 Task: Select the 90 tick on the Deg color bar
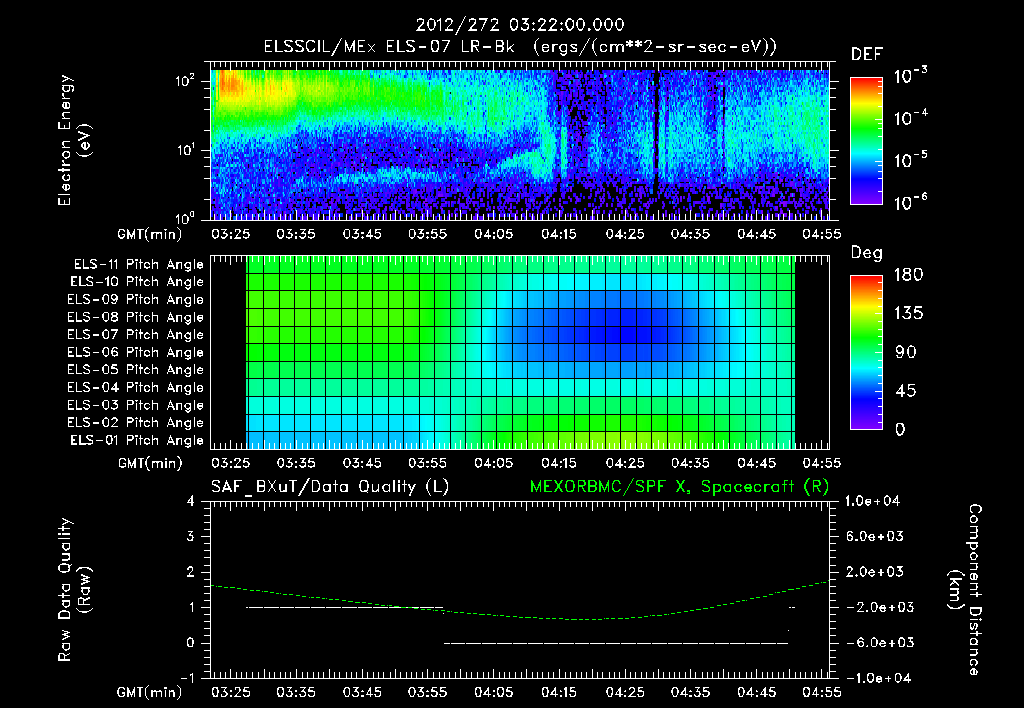906,352
